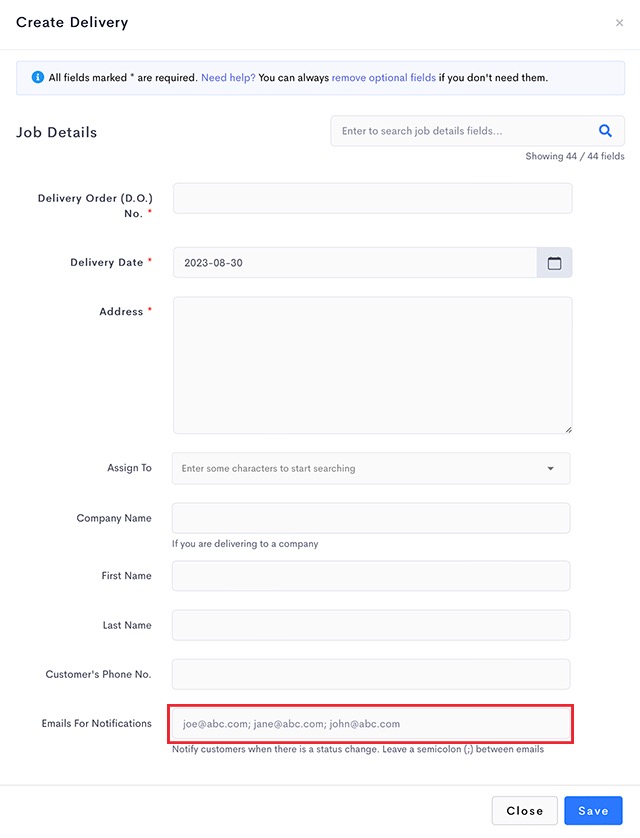Click the search magnifier icon
The height and width of the screenshot is (838, 640).
pyautogui.click(x=605, y=130)
